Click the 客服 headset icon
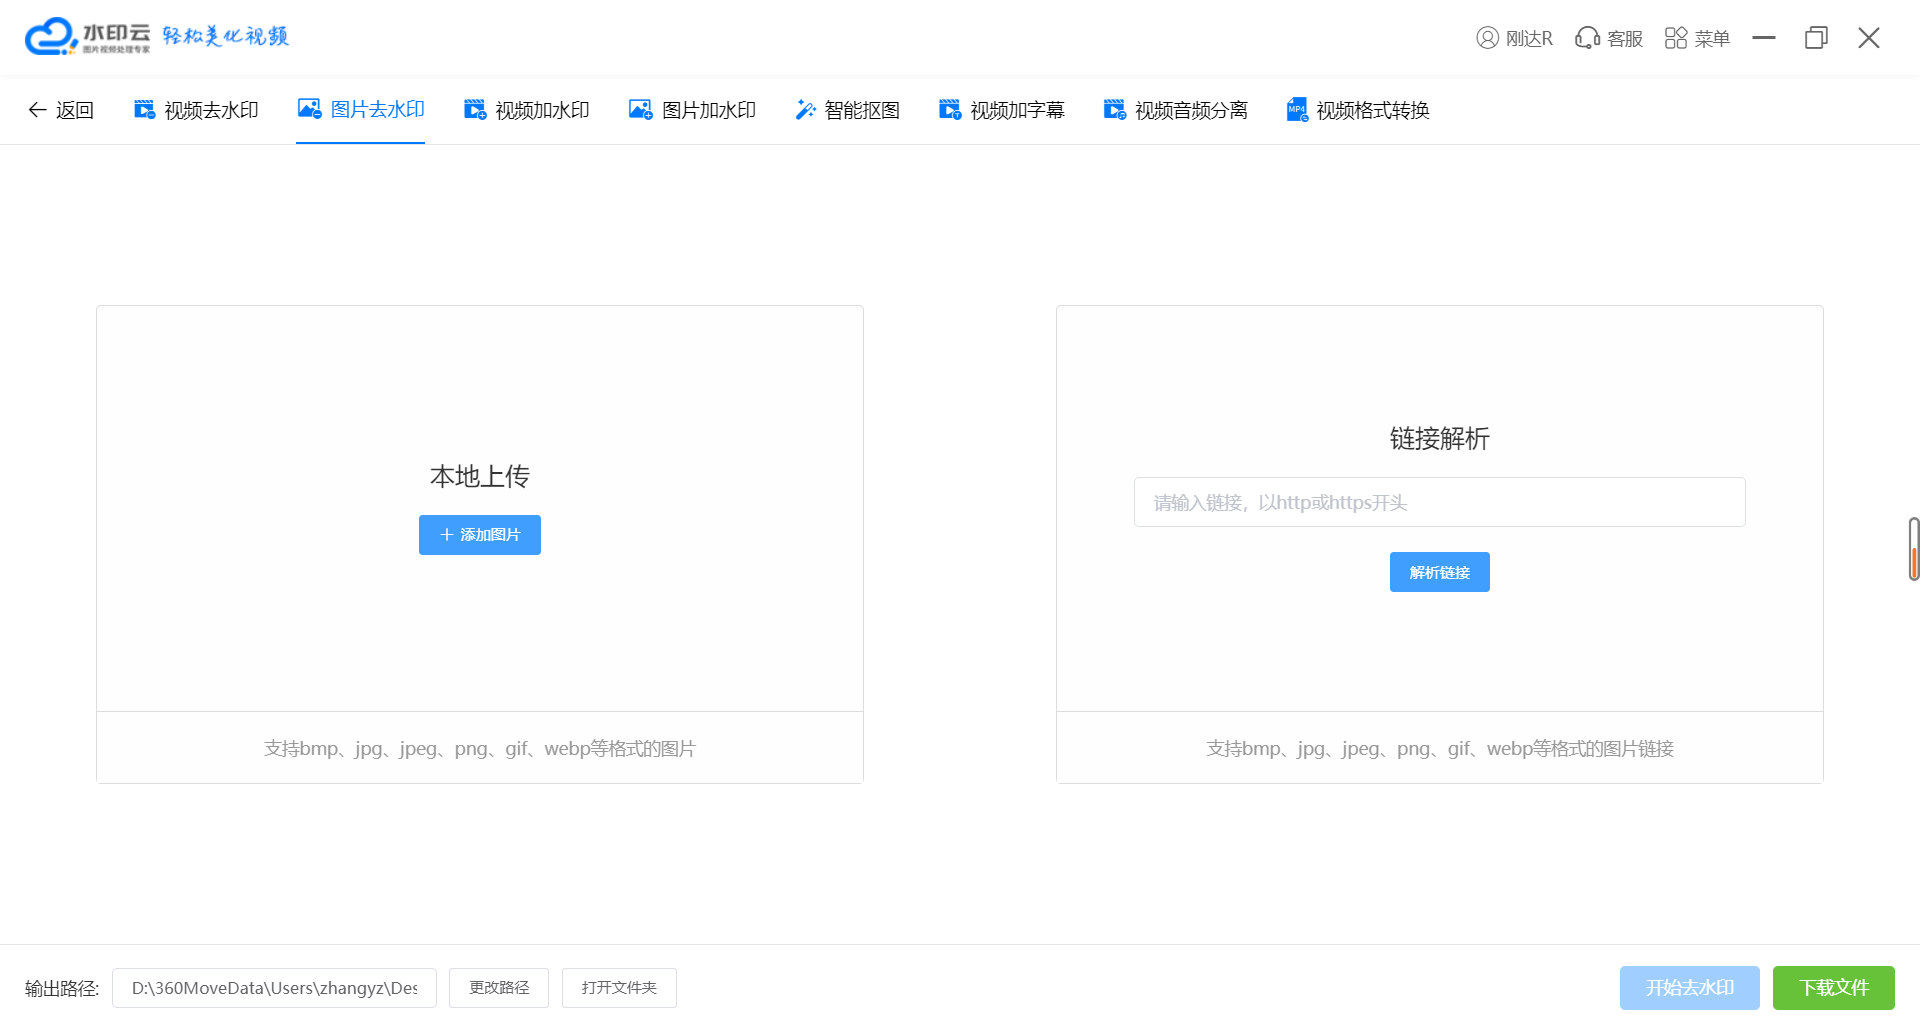Viewport: 1920px width, 1030px height. (1588, 38)
